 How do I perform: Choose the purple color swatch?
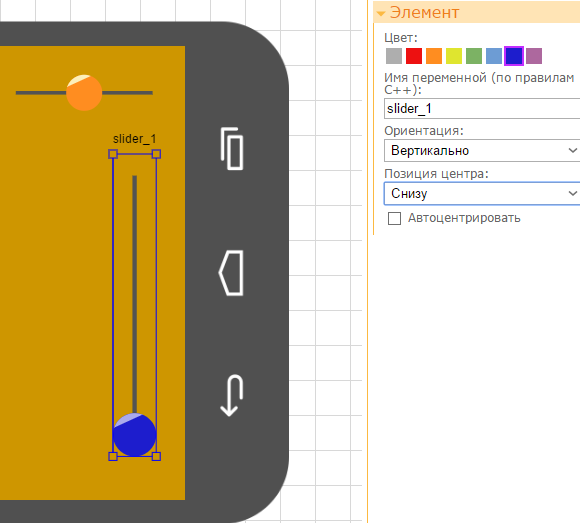[x=534, y=56]
